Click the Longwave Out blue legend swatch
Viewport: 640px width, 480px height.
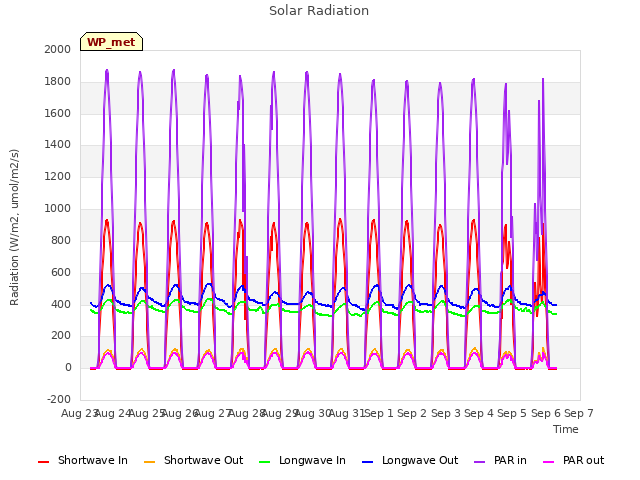pos(367,462)
